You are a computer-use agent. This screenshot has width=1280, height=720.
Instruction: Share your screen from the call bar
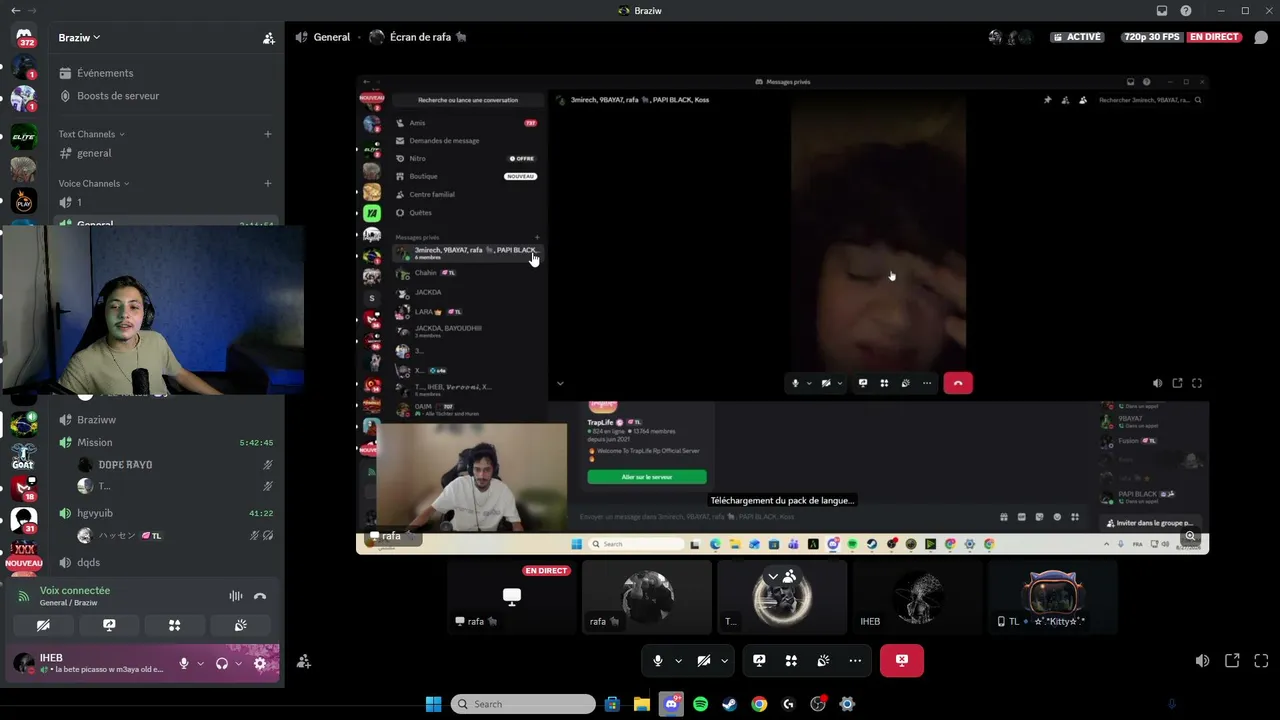click(x=759, y=661)
